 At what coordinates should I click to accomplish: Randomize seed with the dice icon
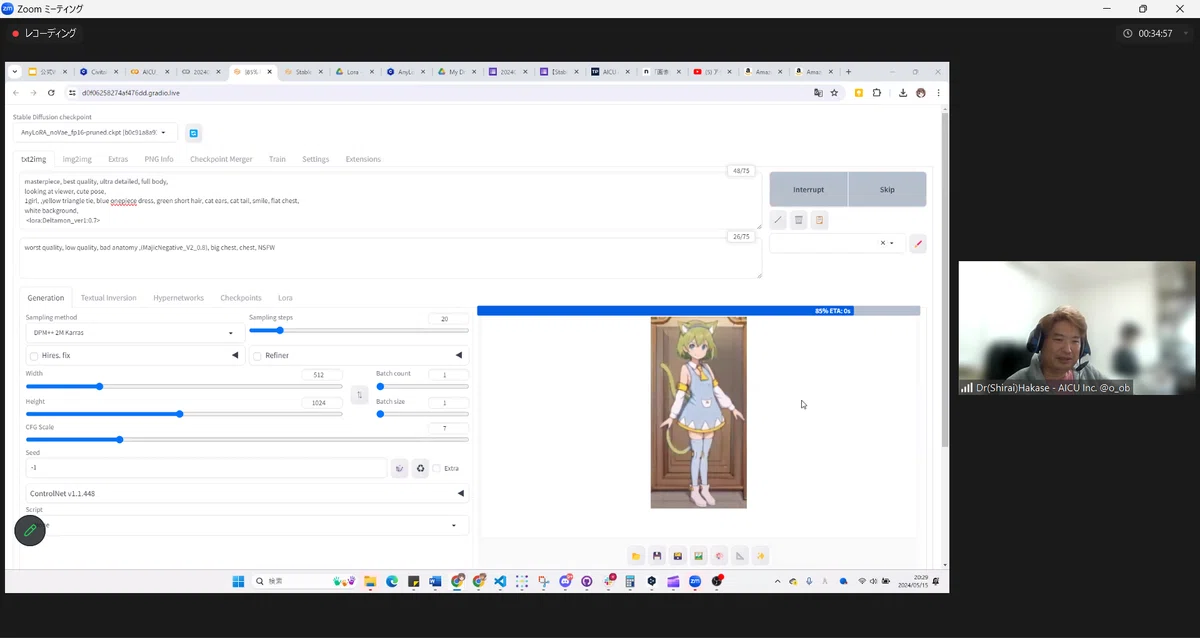tap(400, 468)
